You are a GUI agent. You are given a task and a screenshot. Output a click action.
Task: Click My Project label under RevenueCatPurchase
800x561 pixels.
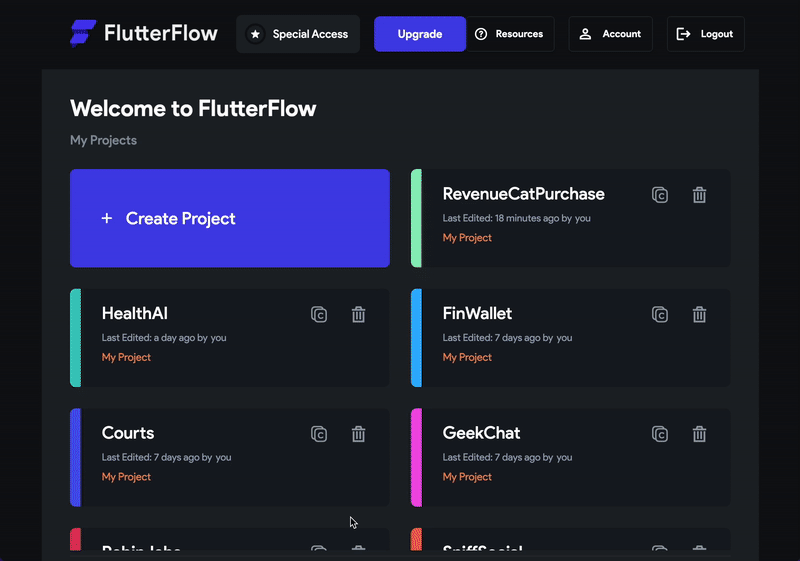coord(467,238)
